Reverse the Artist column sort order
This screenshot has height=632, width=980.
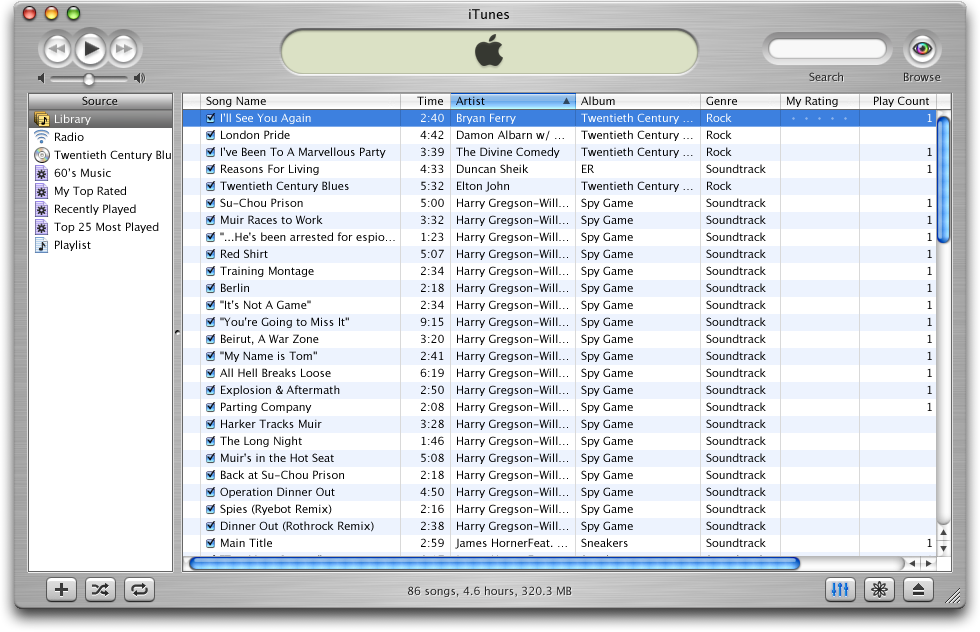[512, 100]
